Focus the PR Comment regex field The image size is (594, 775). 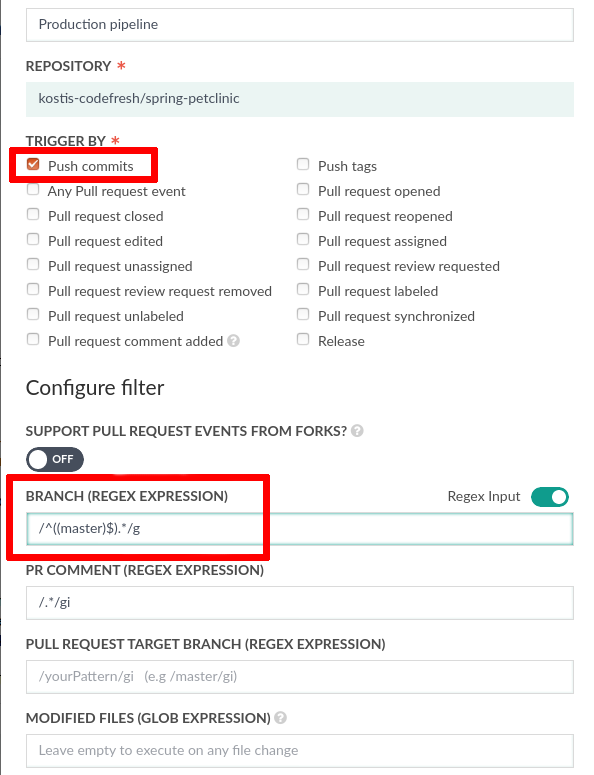299,603
